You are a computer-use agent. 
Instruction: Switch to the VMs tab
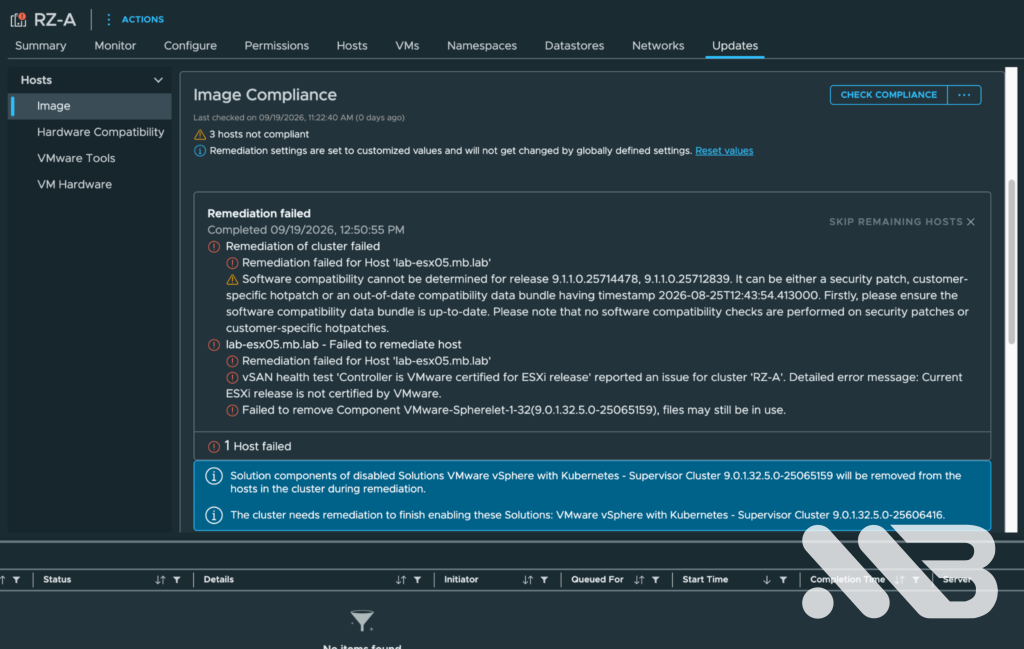(x=407, y=46)
